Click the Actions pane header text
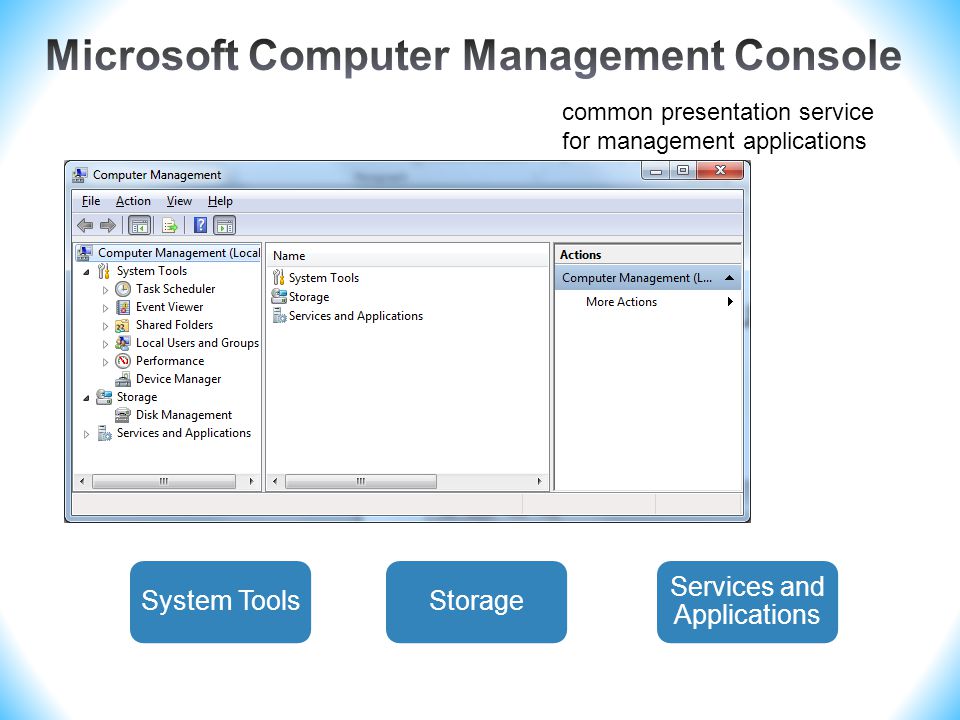Viewport: 960px width, 720px height. [x=580, y=255]
